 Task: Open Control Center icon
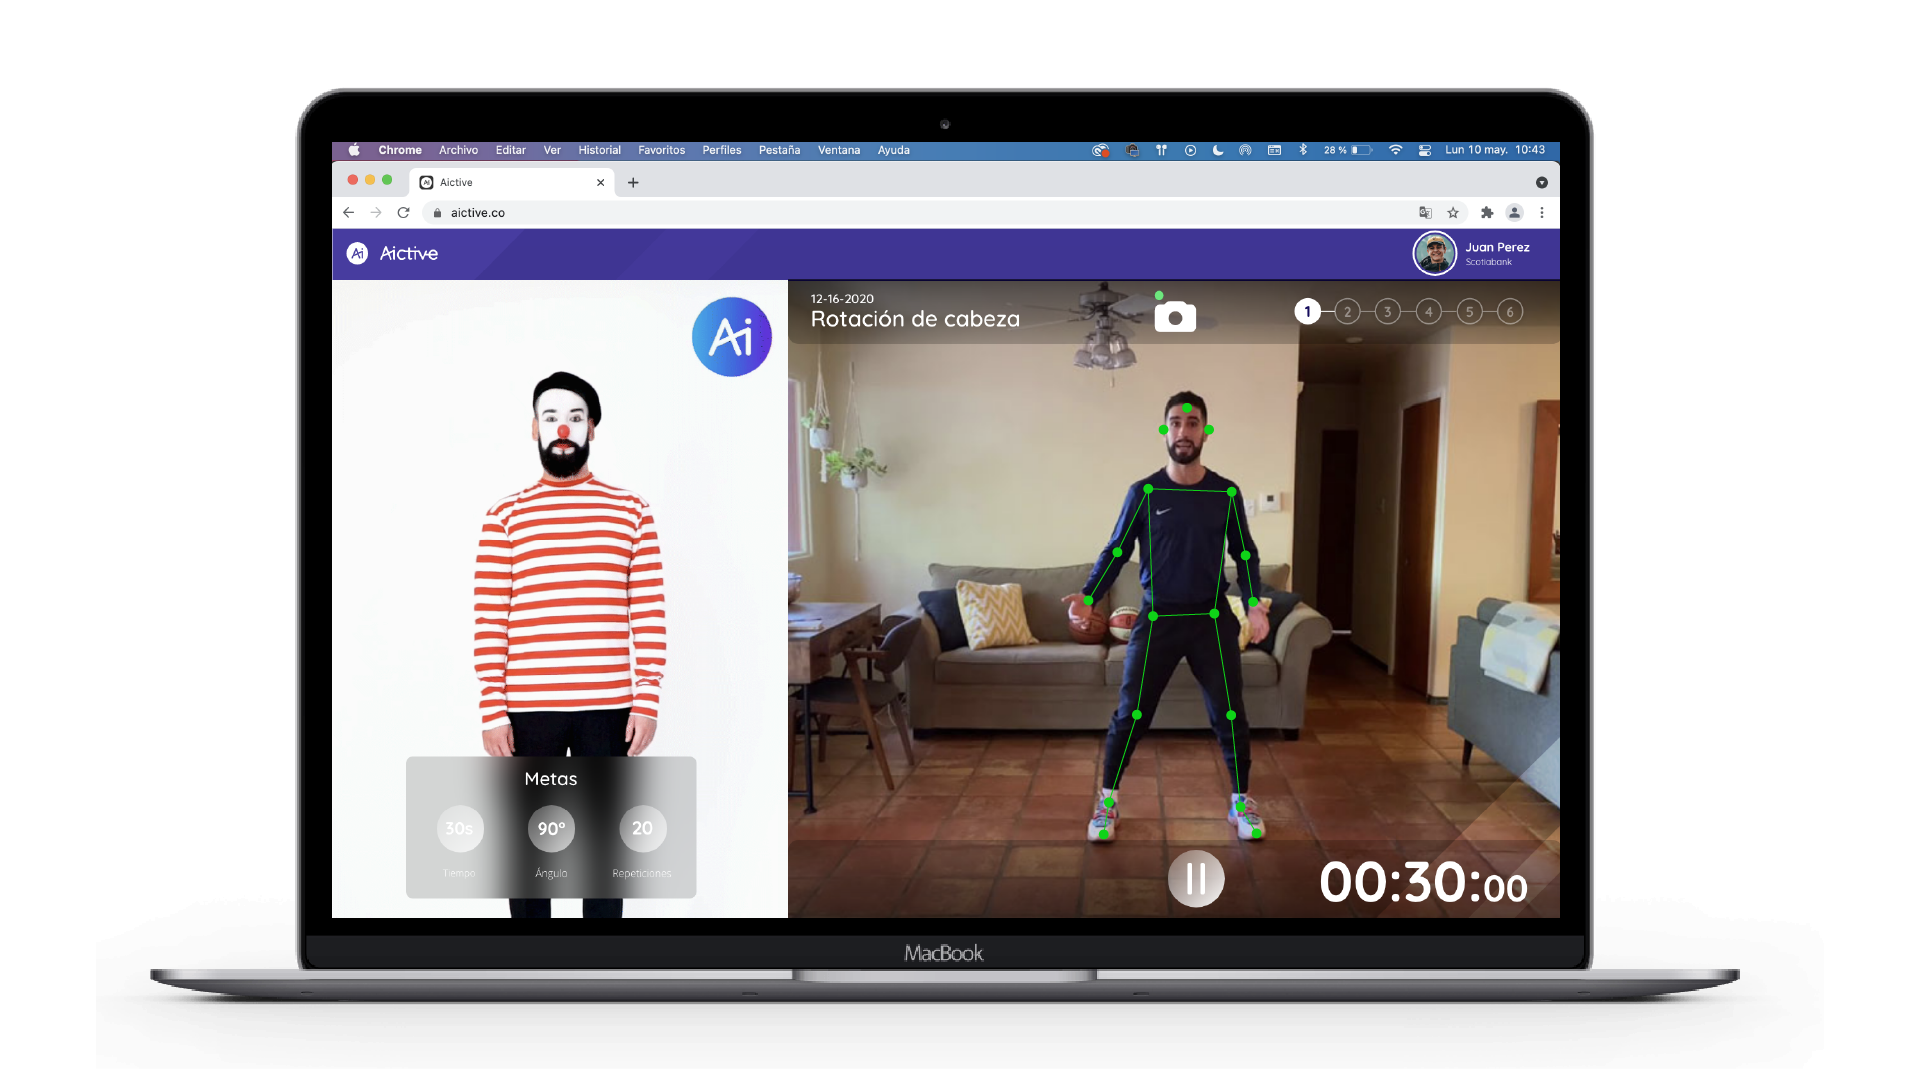1425,150
